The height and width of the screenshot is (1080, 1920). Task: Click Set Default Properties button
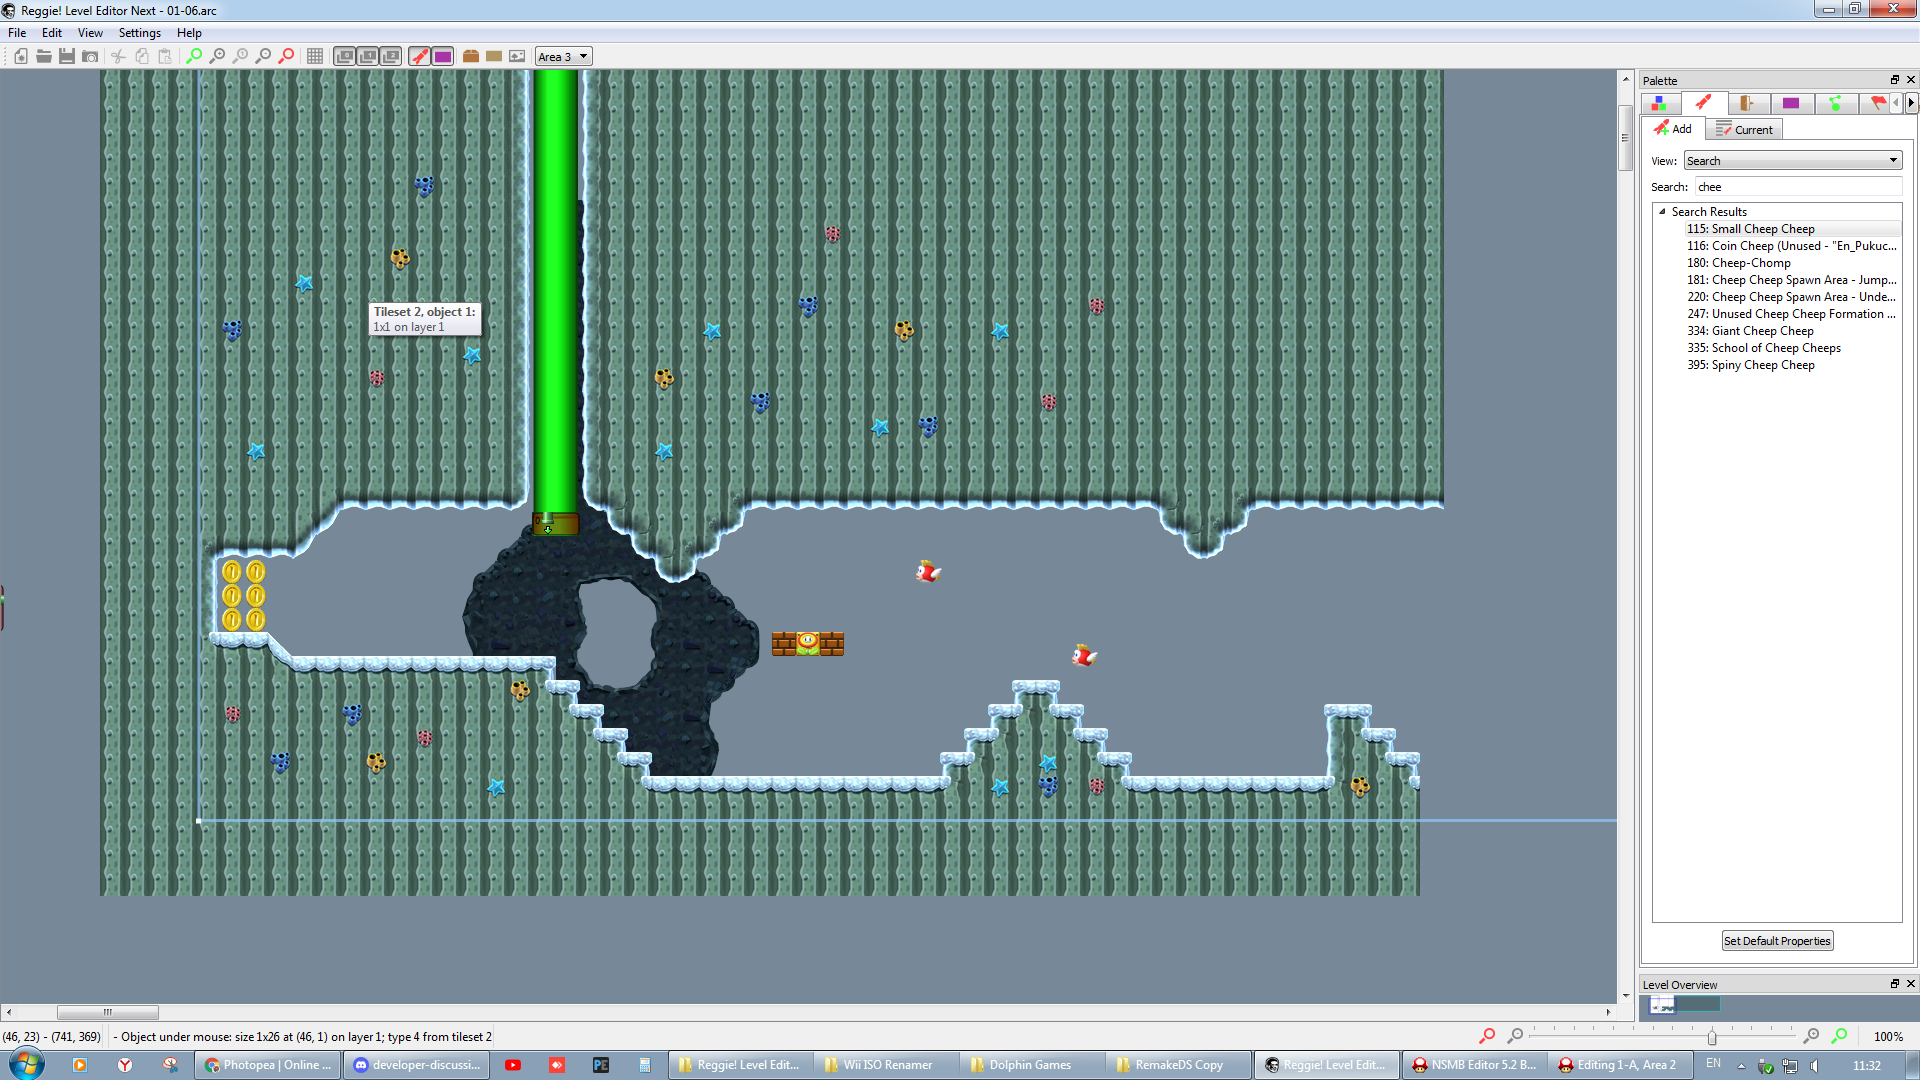tap(1777, 941)
